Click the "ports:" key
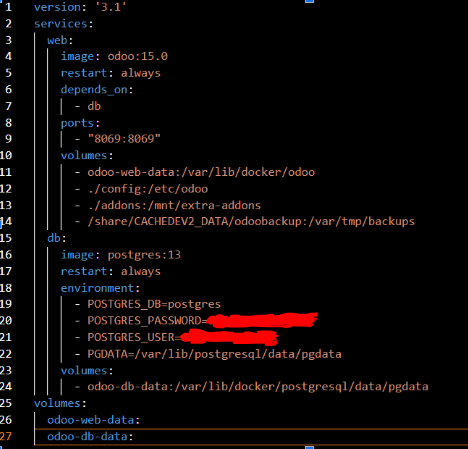Screen dimensions: 468x449 (x=80, y=123)
